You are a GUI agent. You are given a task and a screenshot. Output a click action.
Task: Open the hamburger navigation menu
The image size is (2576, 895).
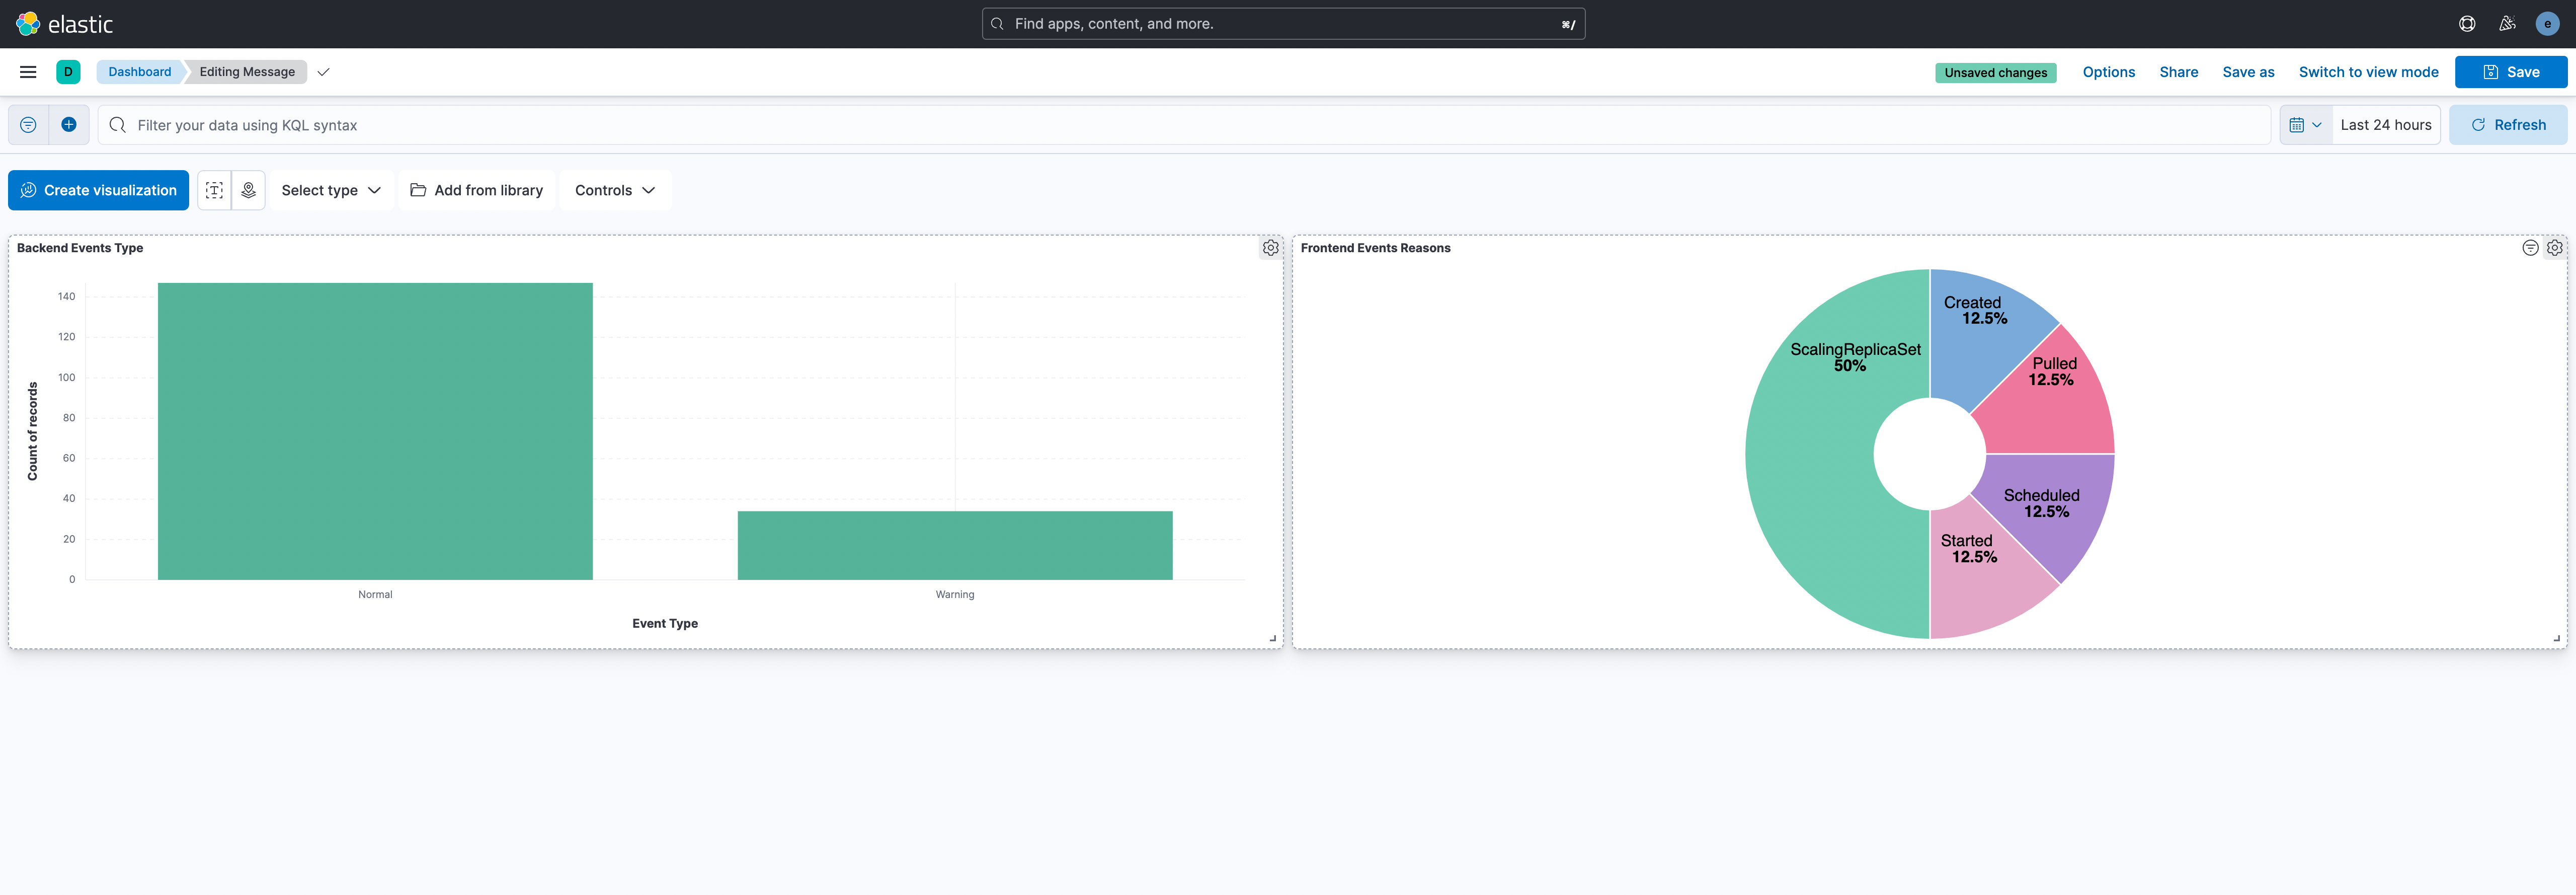point(28,72)
